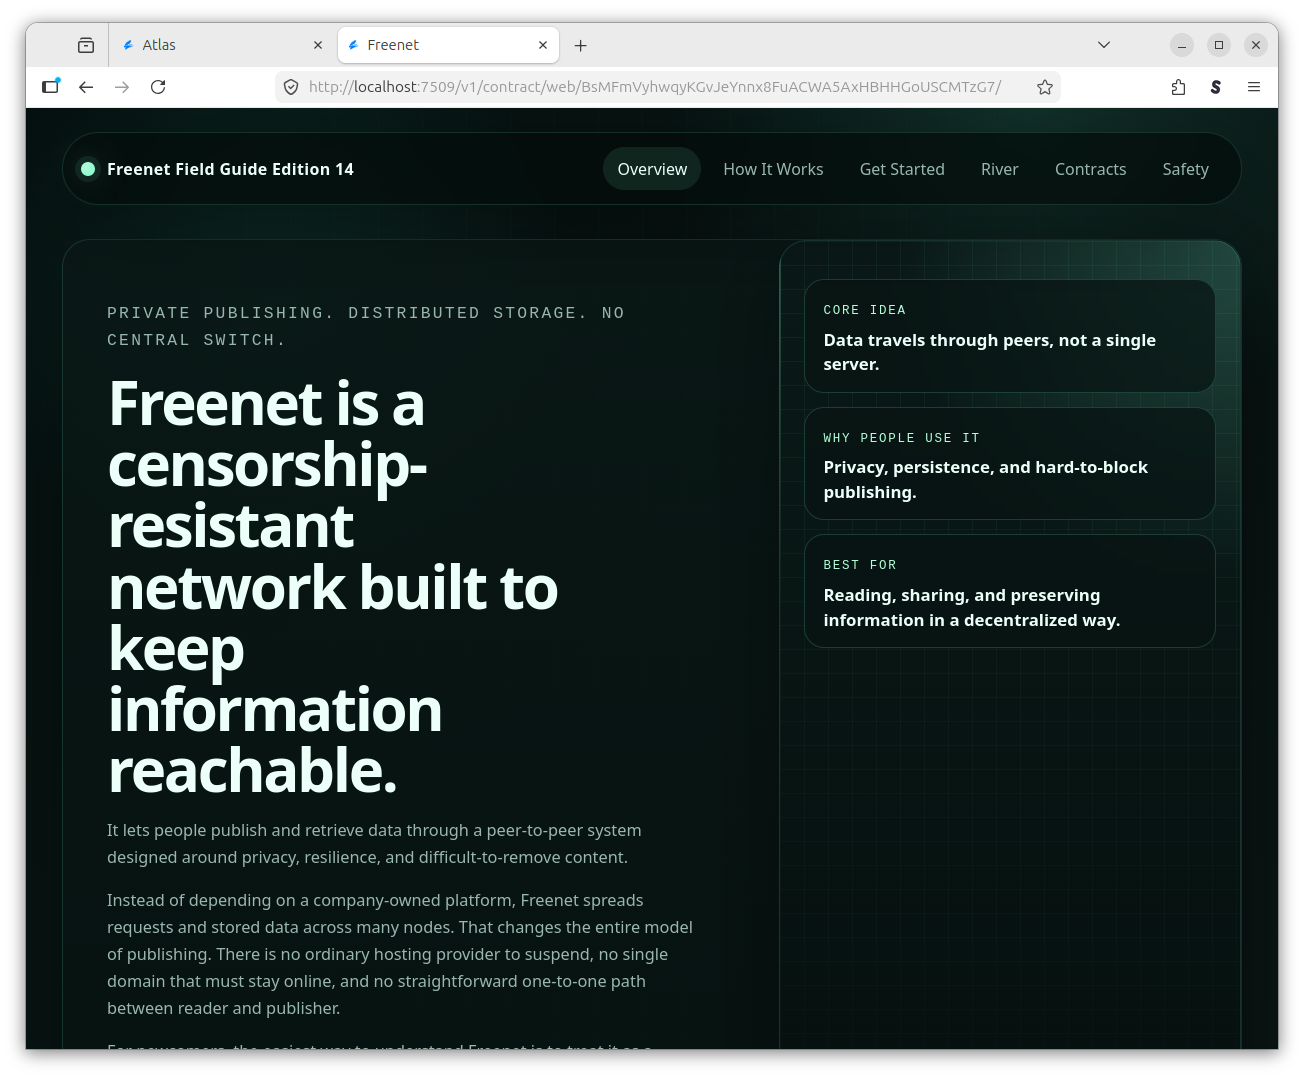Navigate to the River section
1304x1078 pixels.
coord(1000,169)
